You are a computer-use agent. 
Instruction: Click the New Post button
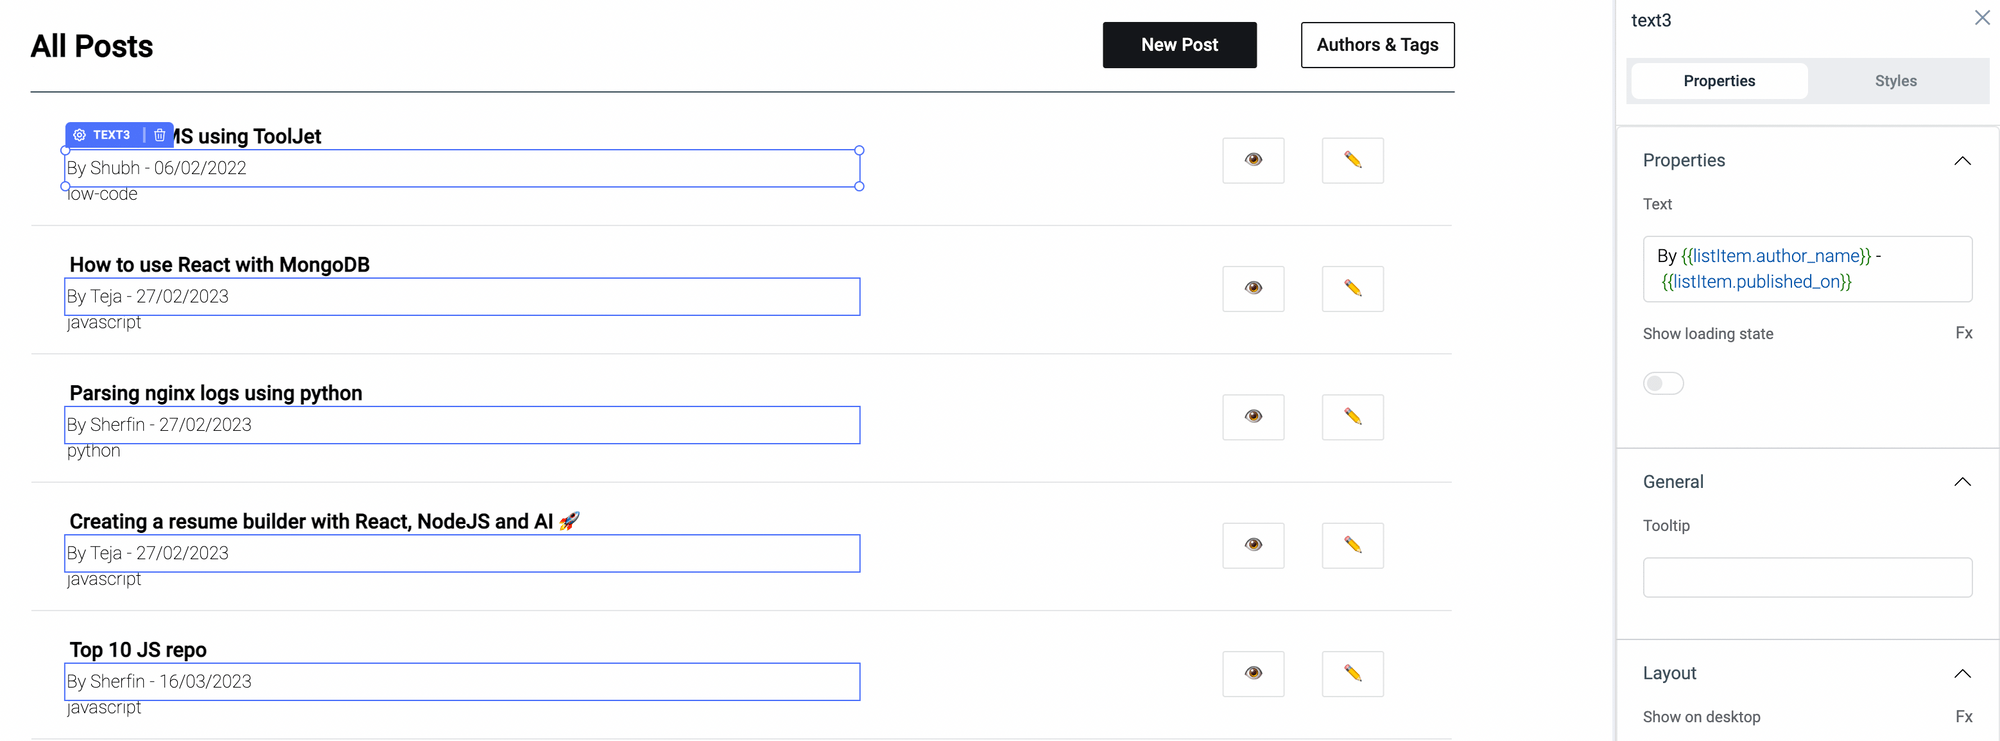[x=1179, y=45]
